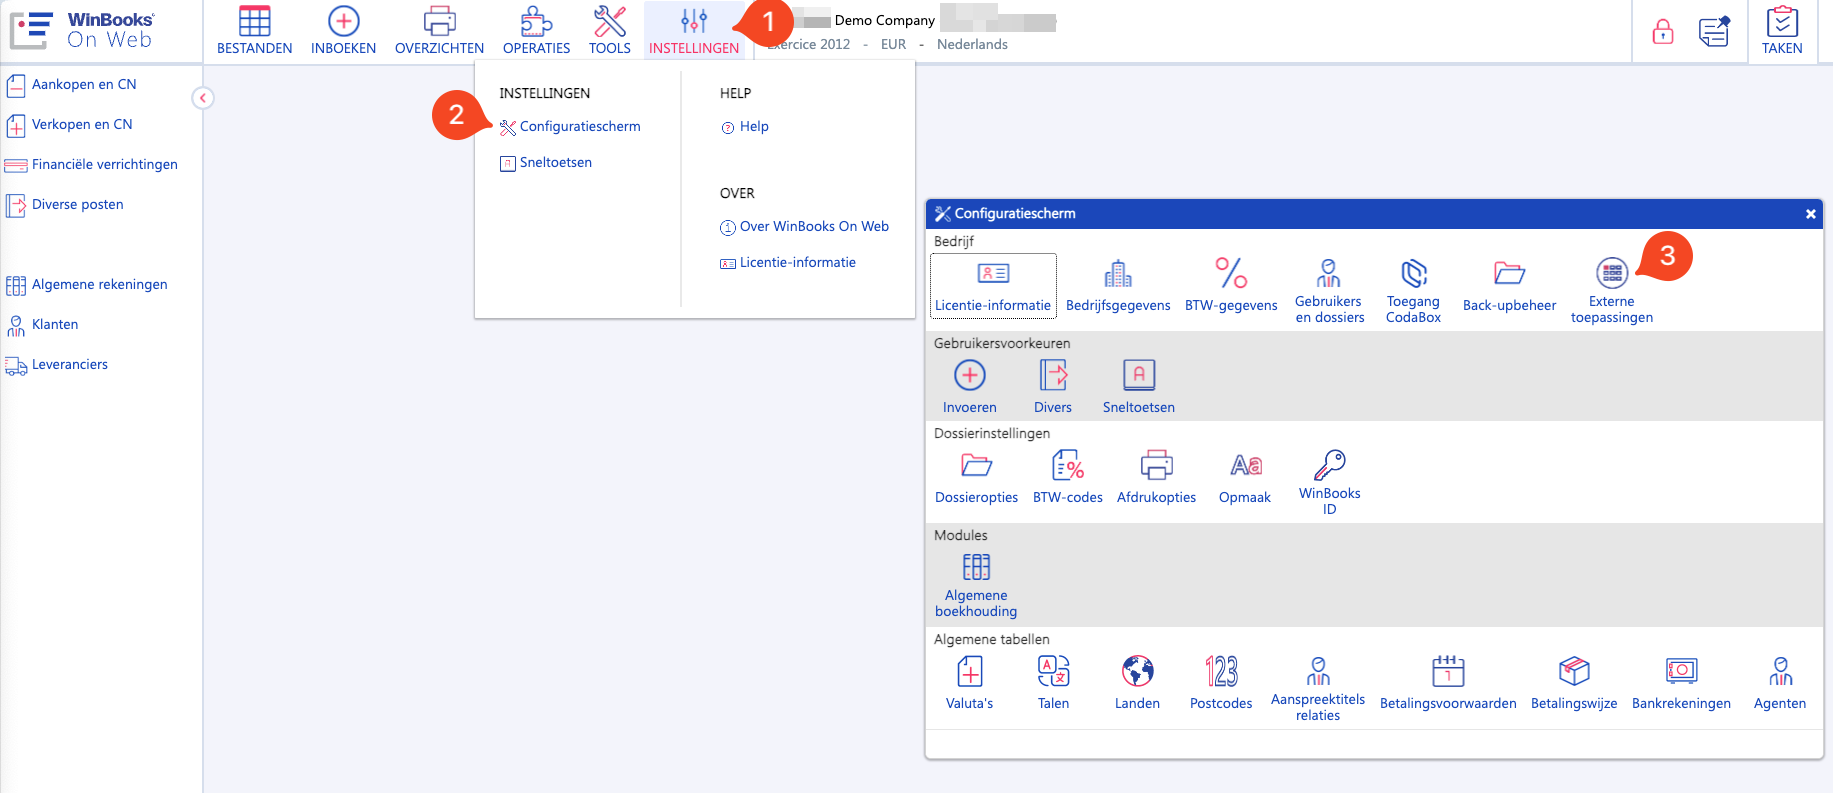Image resolution: width=1833 pixels, height=793 pixels.
Task: Open Agenten icon
Action: tap(1780, 683)
